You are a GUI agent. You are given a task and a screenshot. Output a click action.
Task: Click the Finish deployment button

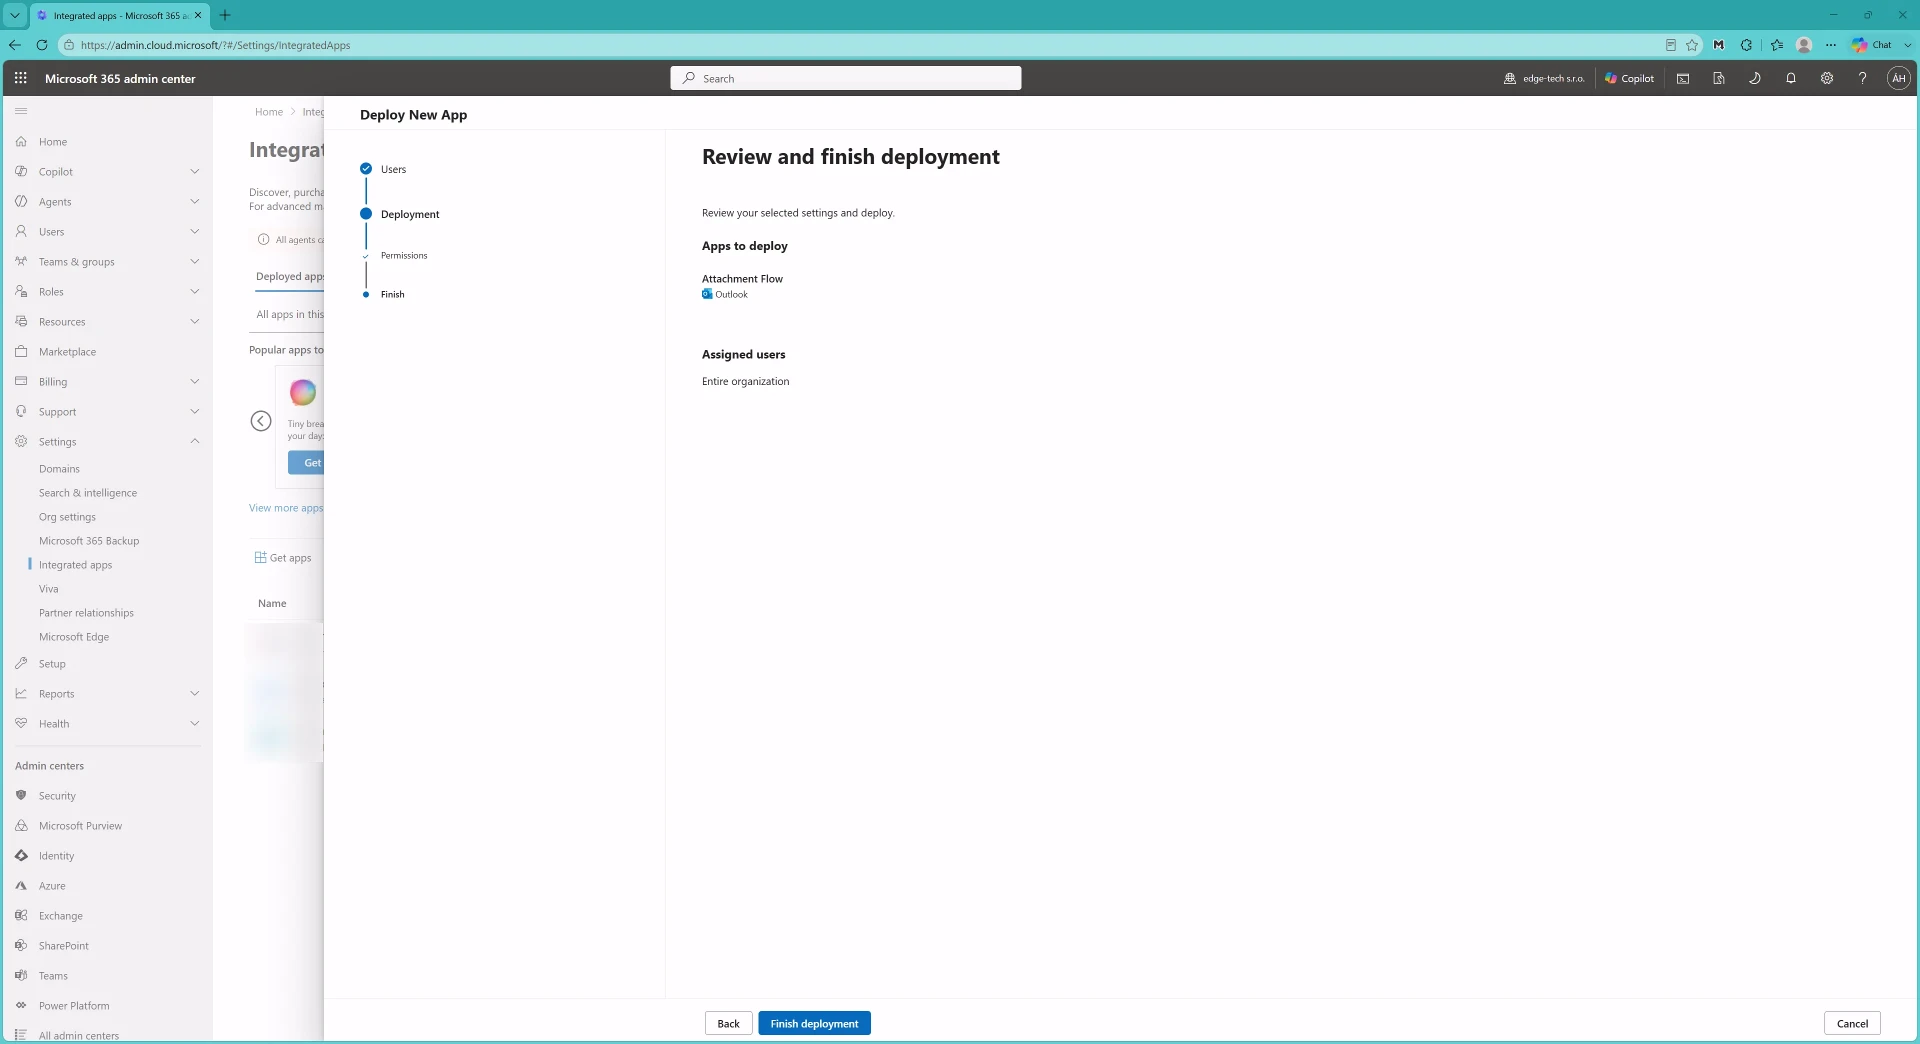pyautogui.click(x=814, y=1023)
